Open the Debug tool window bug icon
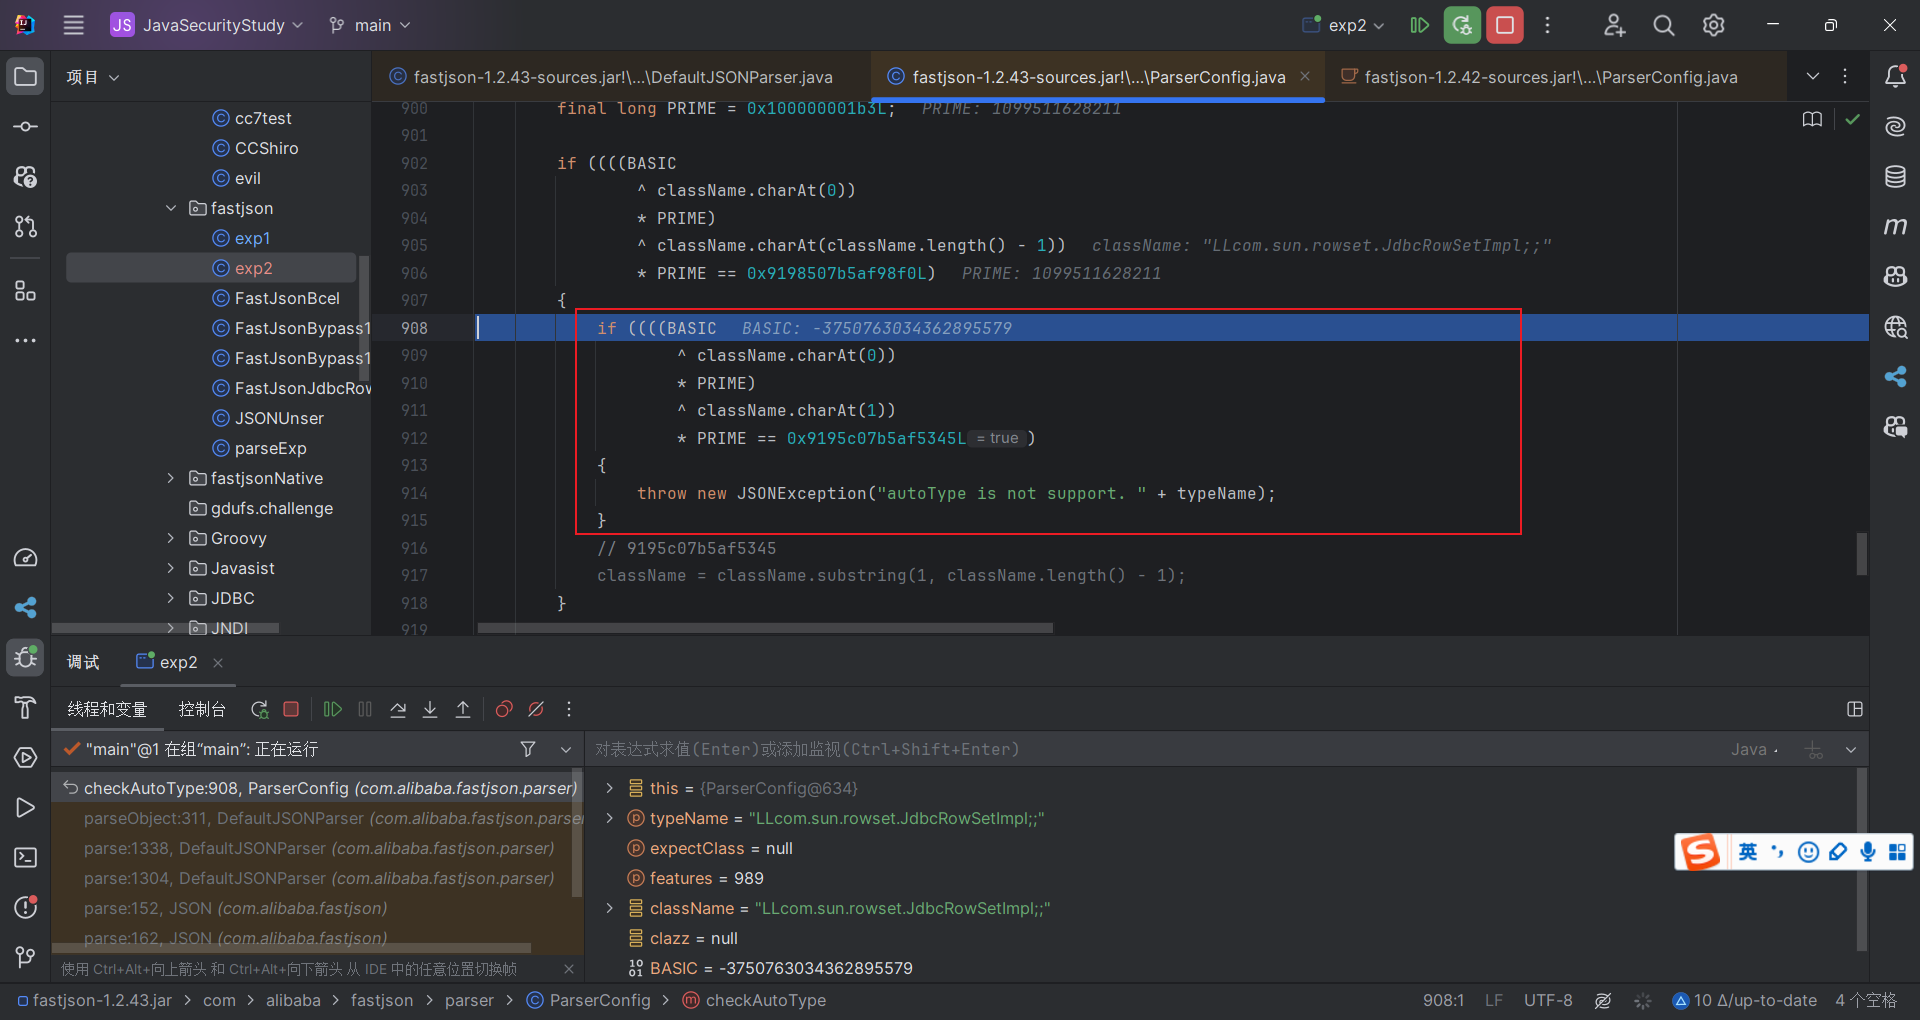 coord(26,658)
